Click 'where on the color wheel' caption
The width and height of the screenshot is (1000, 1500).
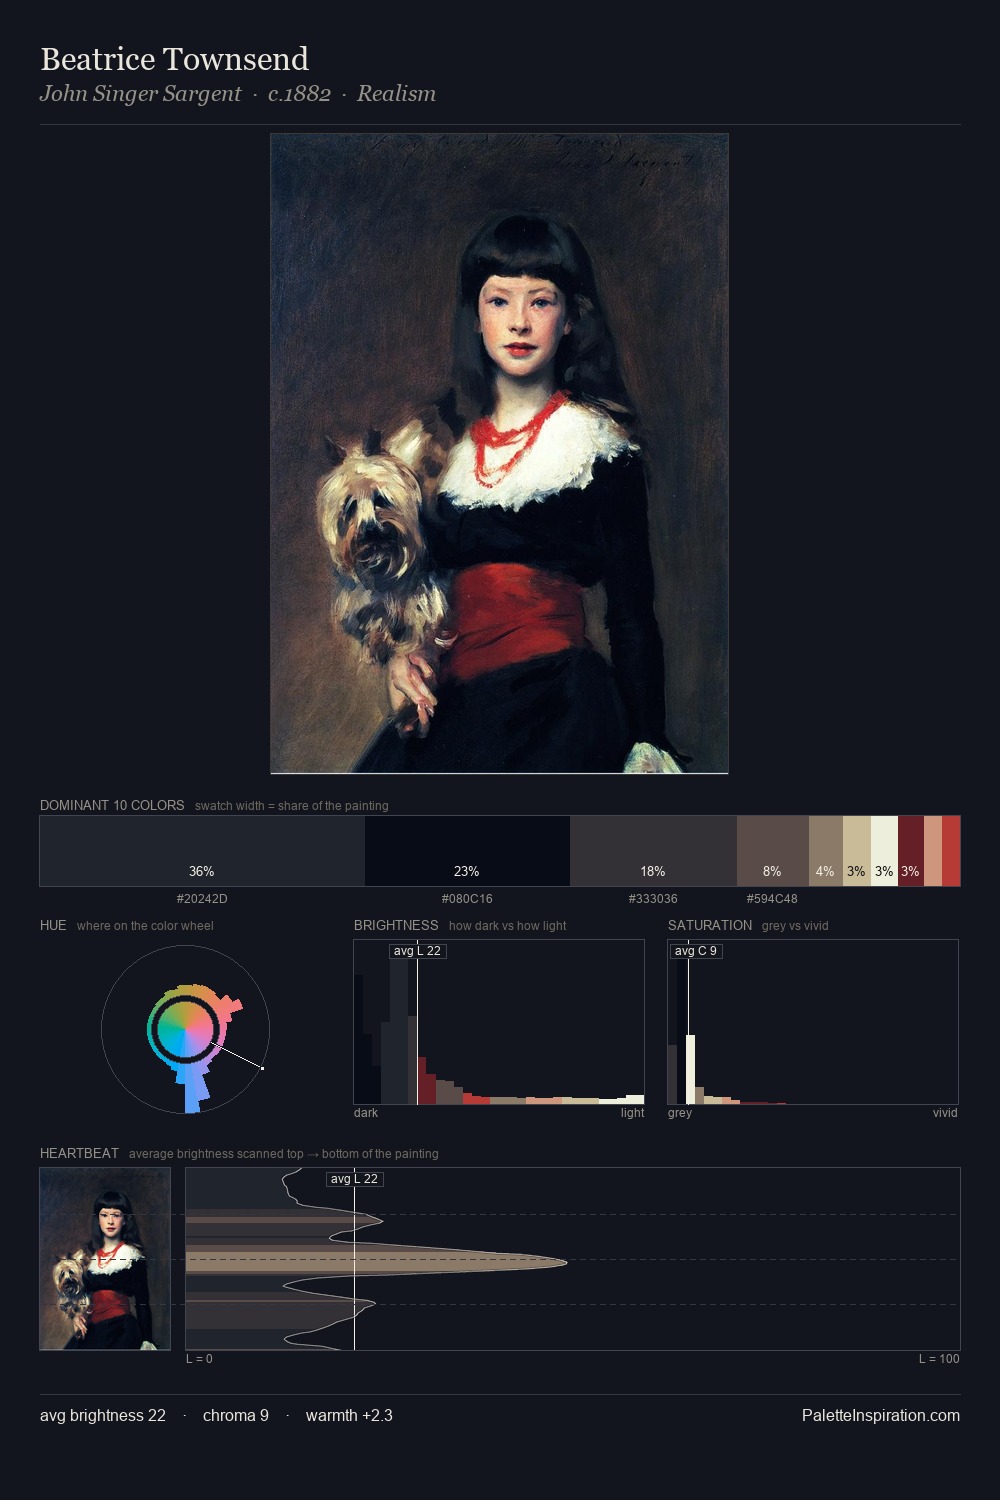(145, 926)
